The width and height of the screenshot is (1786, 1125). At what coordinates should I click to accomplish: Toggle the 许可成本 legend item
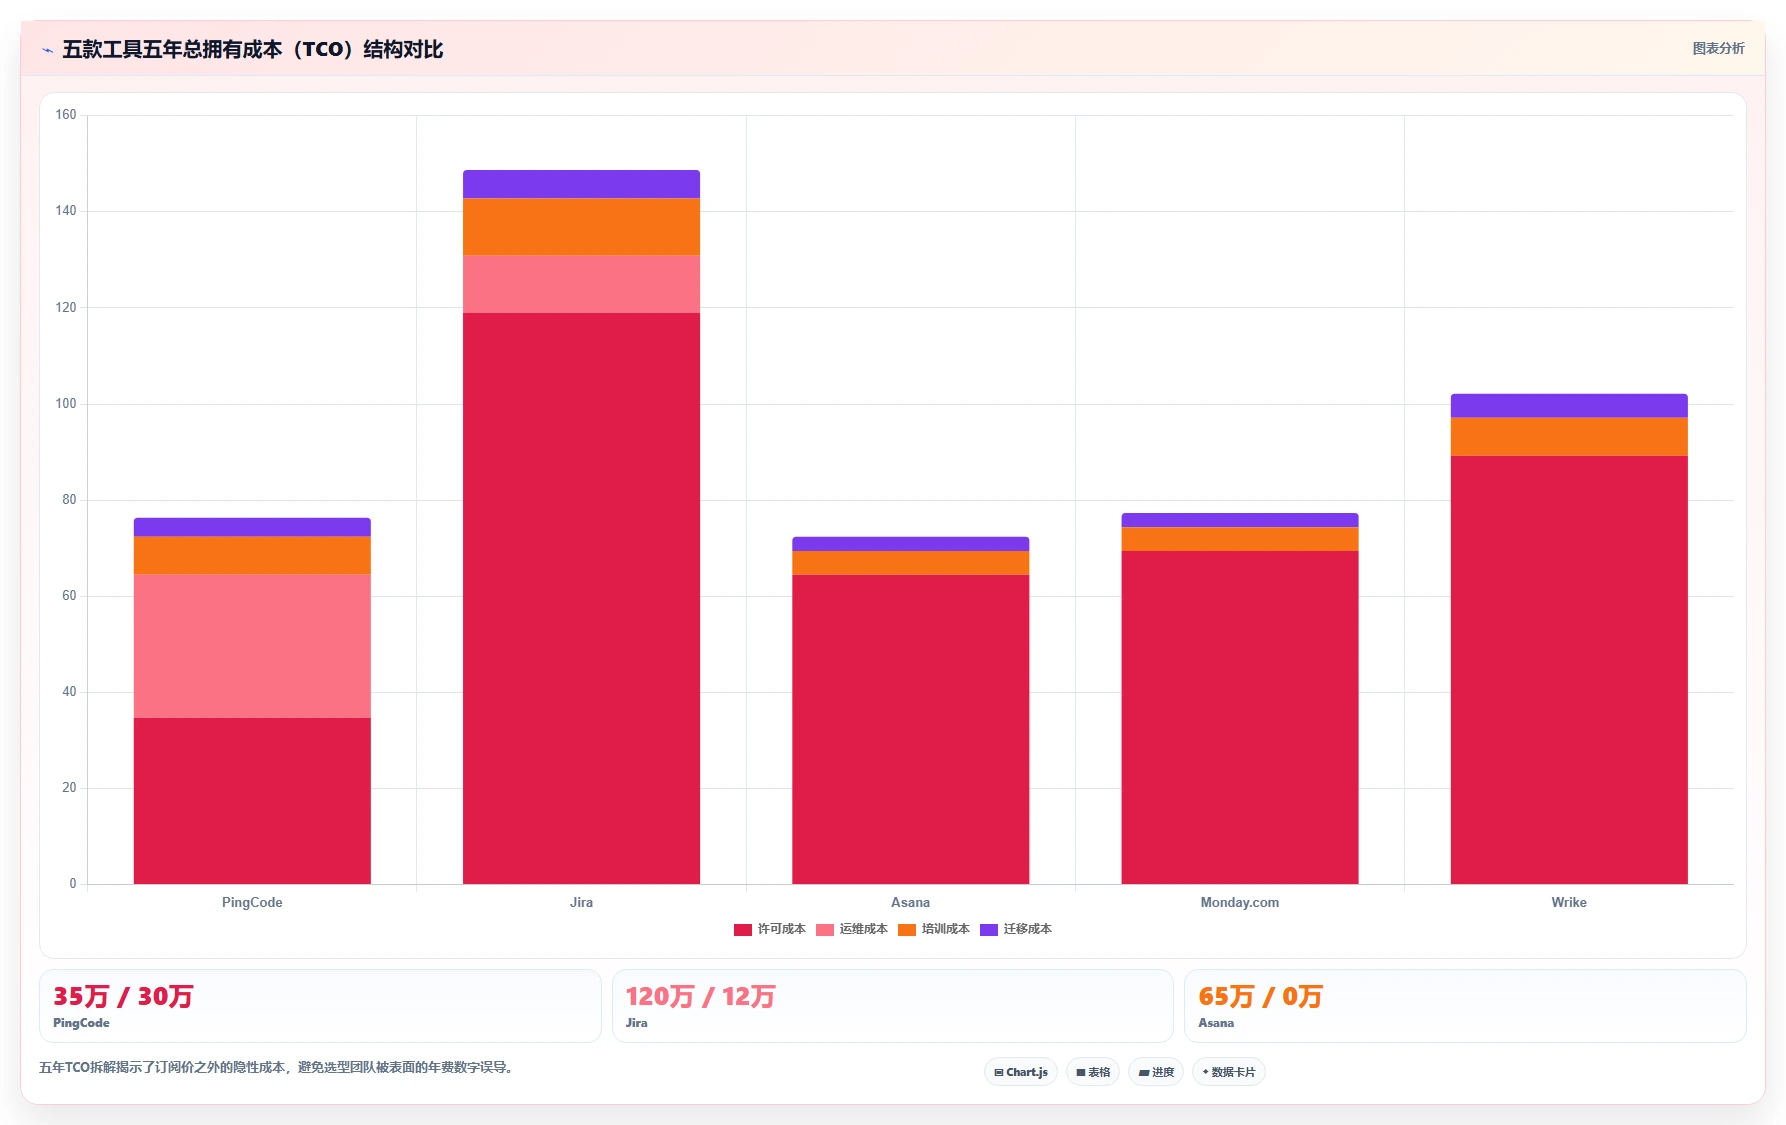pyautogui.click(x=770, y=929)
